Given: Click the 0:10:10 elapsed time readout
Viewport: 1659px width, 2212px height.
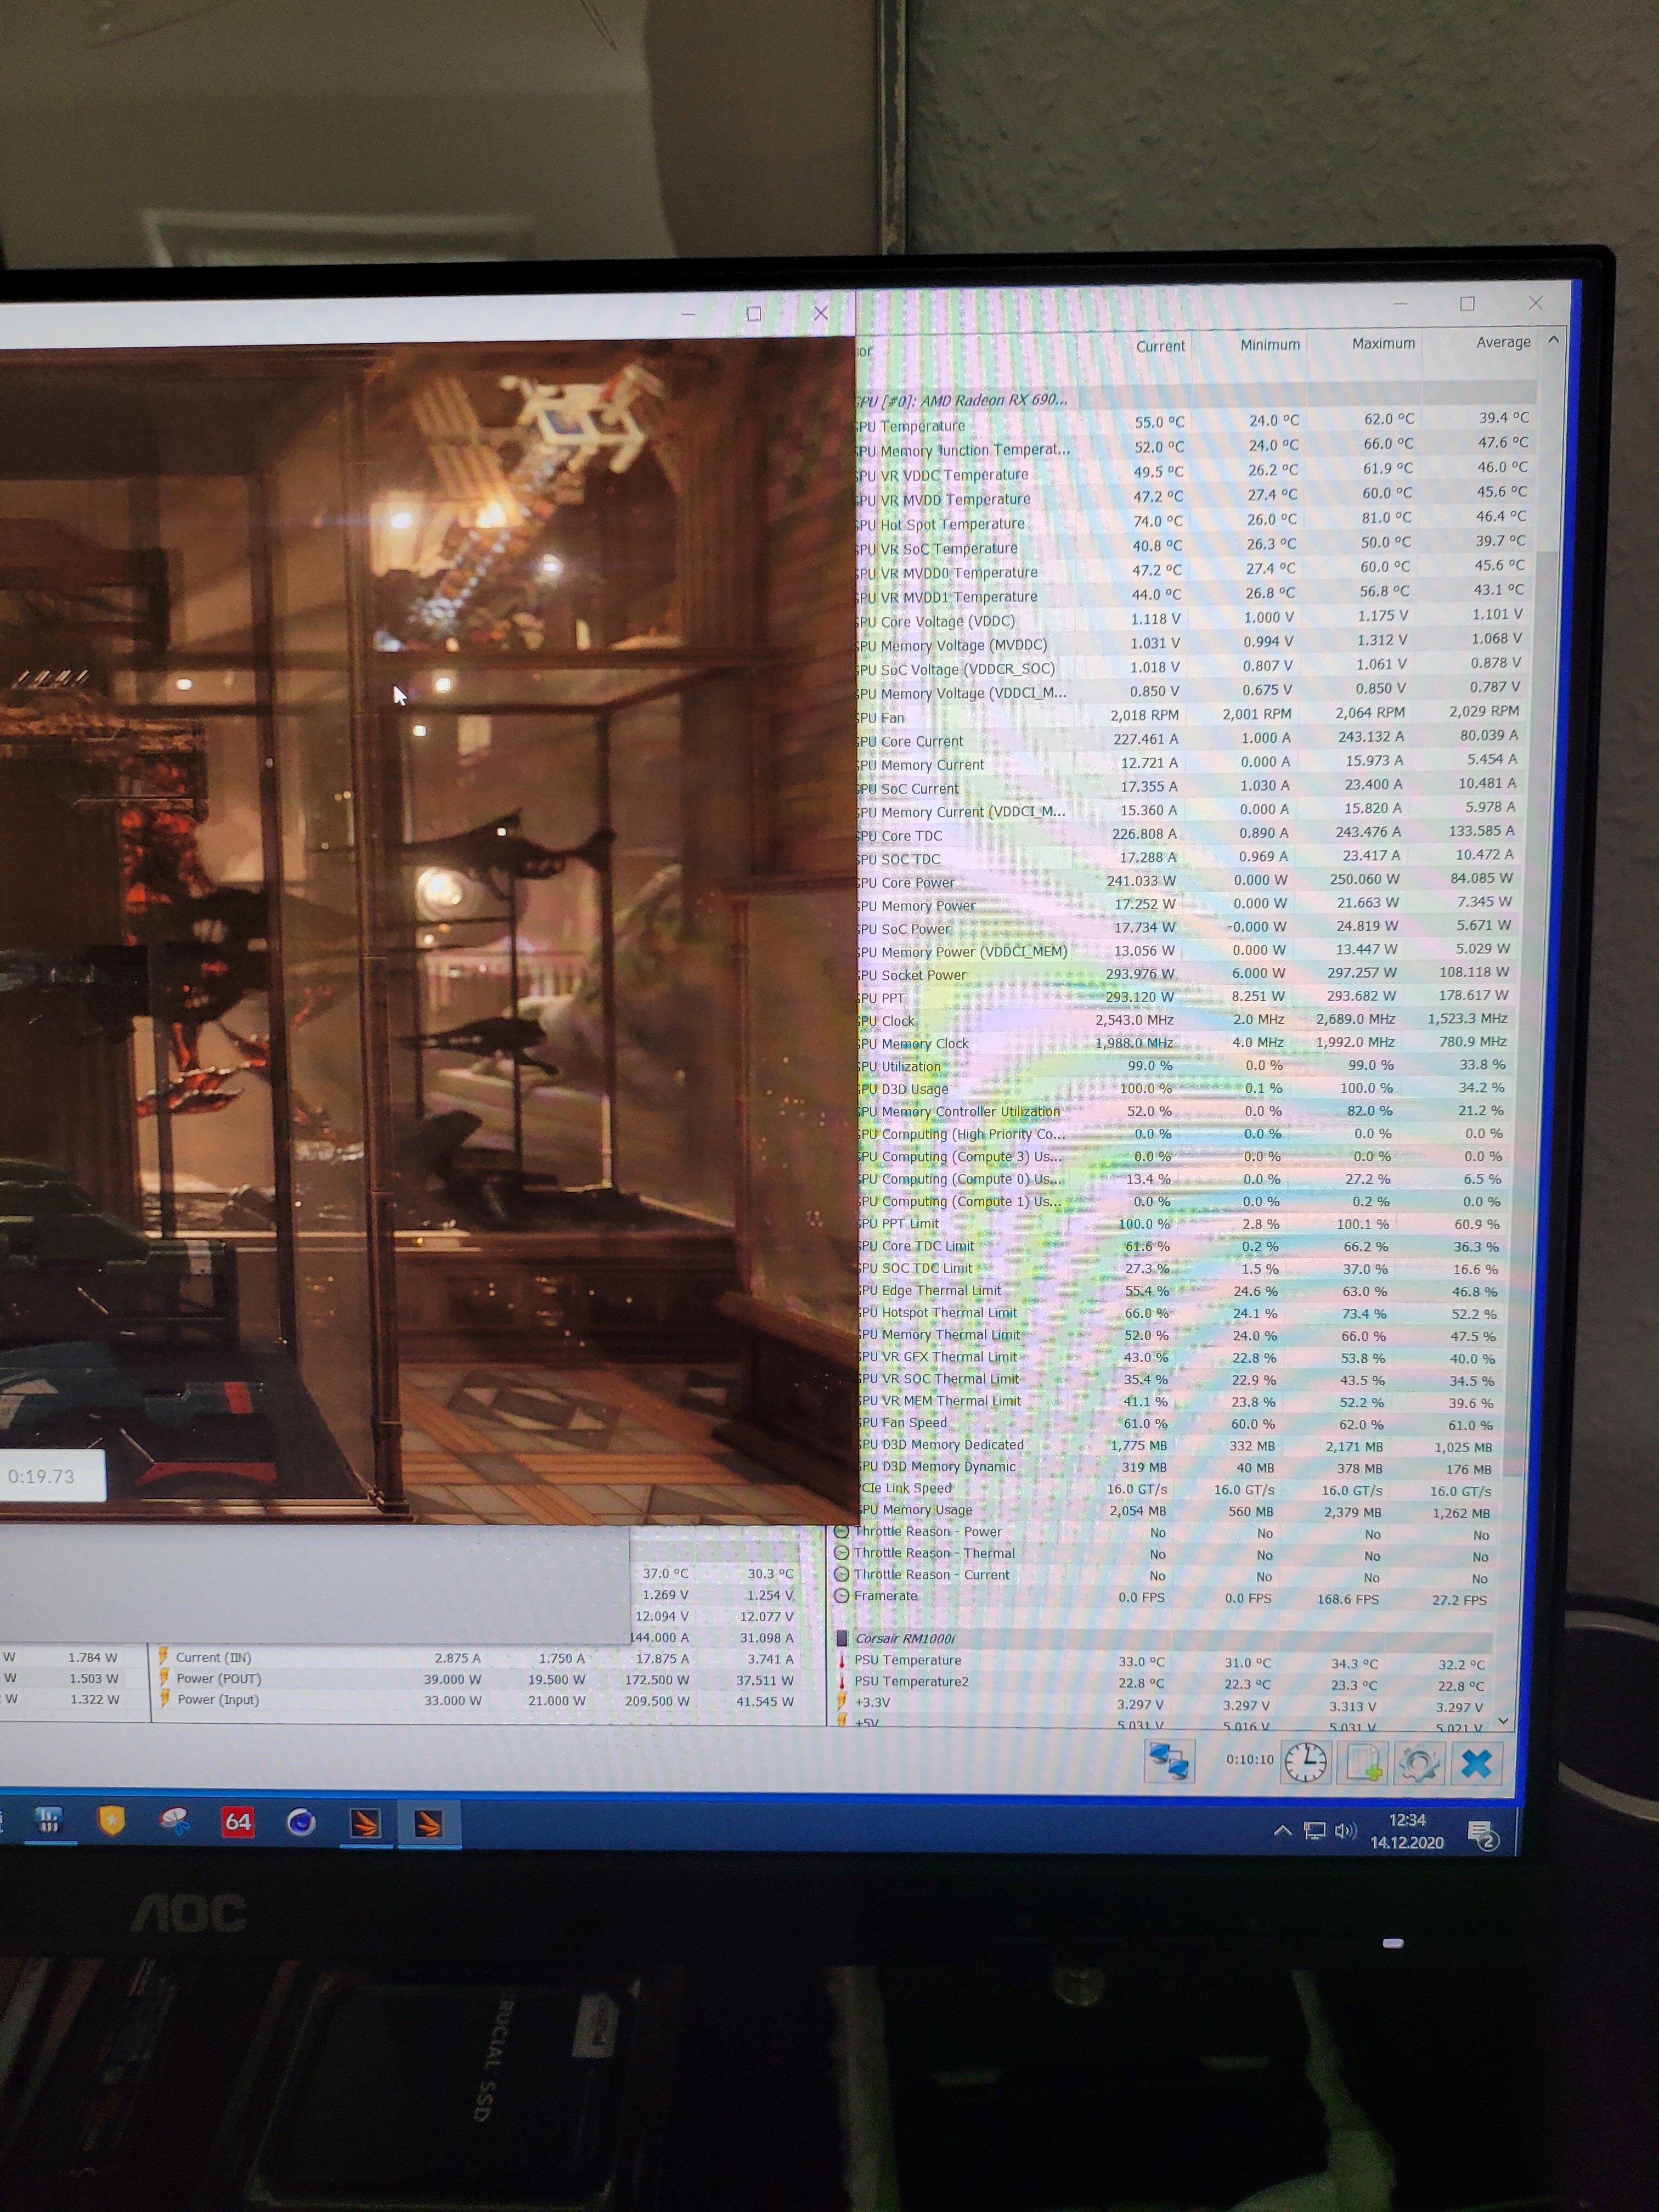Looking at the screenshot, I should coord(1250,1759).
